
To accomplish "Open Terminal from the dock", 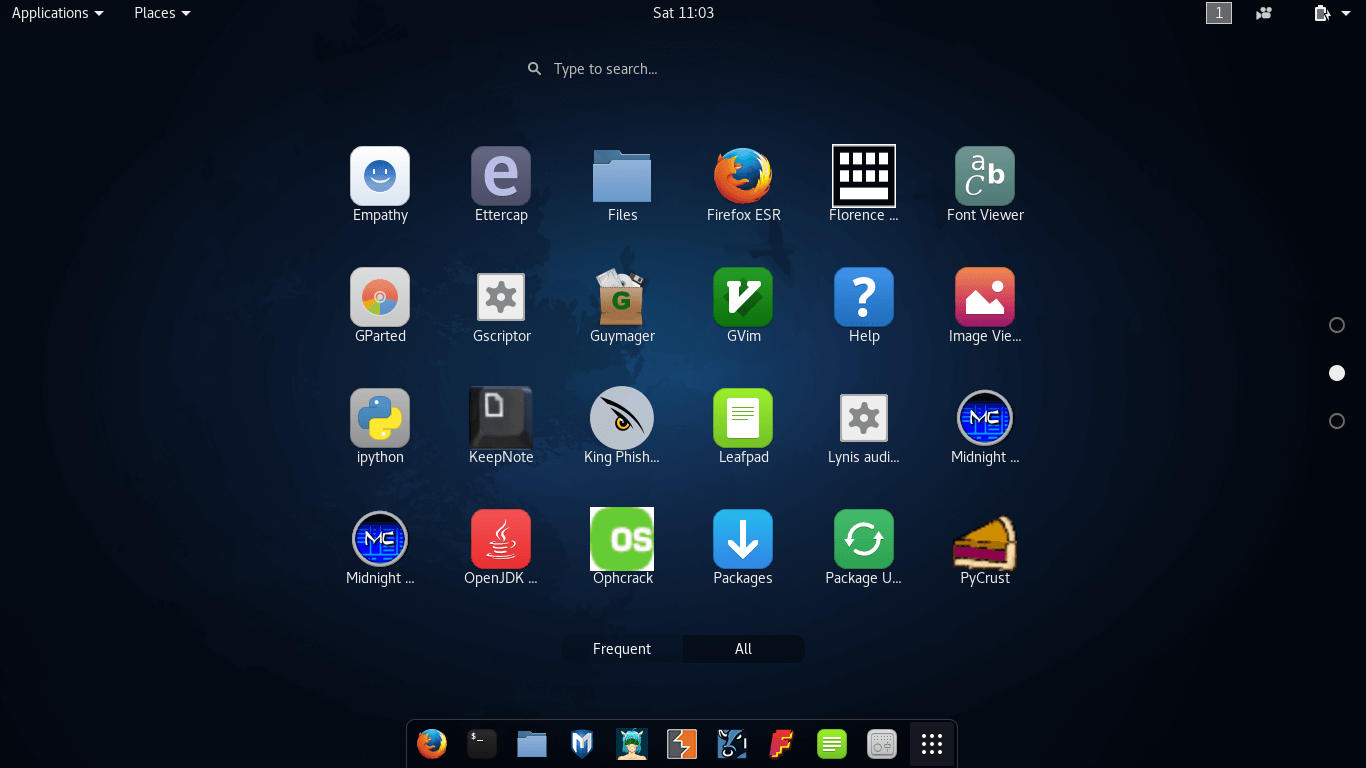I will [x=482, y=744].
